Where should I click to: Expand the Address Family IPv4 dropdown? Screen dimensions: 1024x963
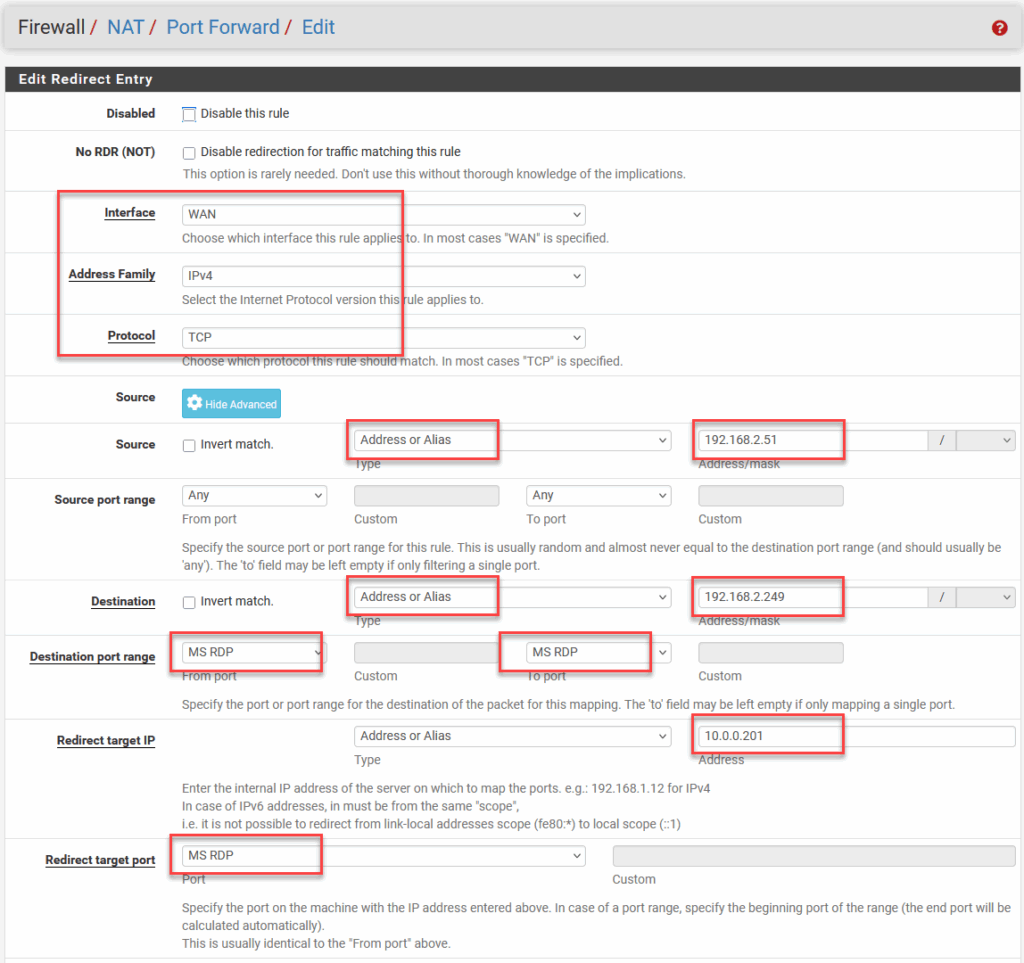383,276
